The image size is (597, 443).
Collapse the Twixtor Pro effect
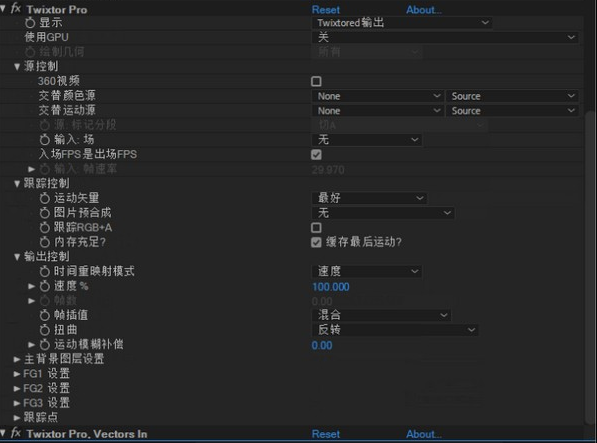(3, 8)
